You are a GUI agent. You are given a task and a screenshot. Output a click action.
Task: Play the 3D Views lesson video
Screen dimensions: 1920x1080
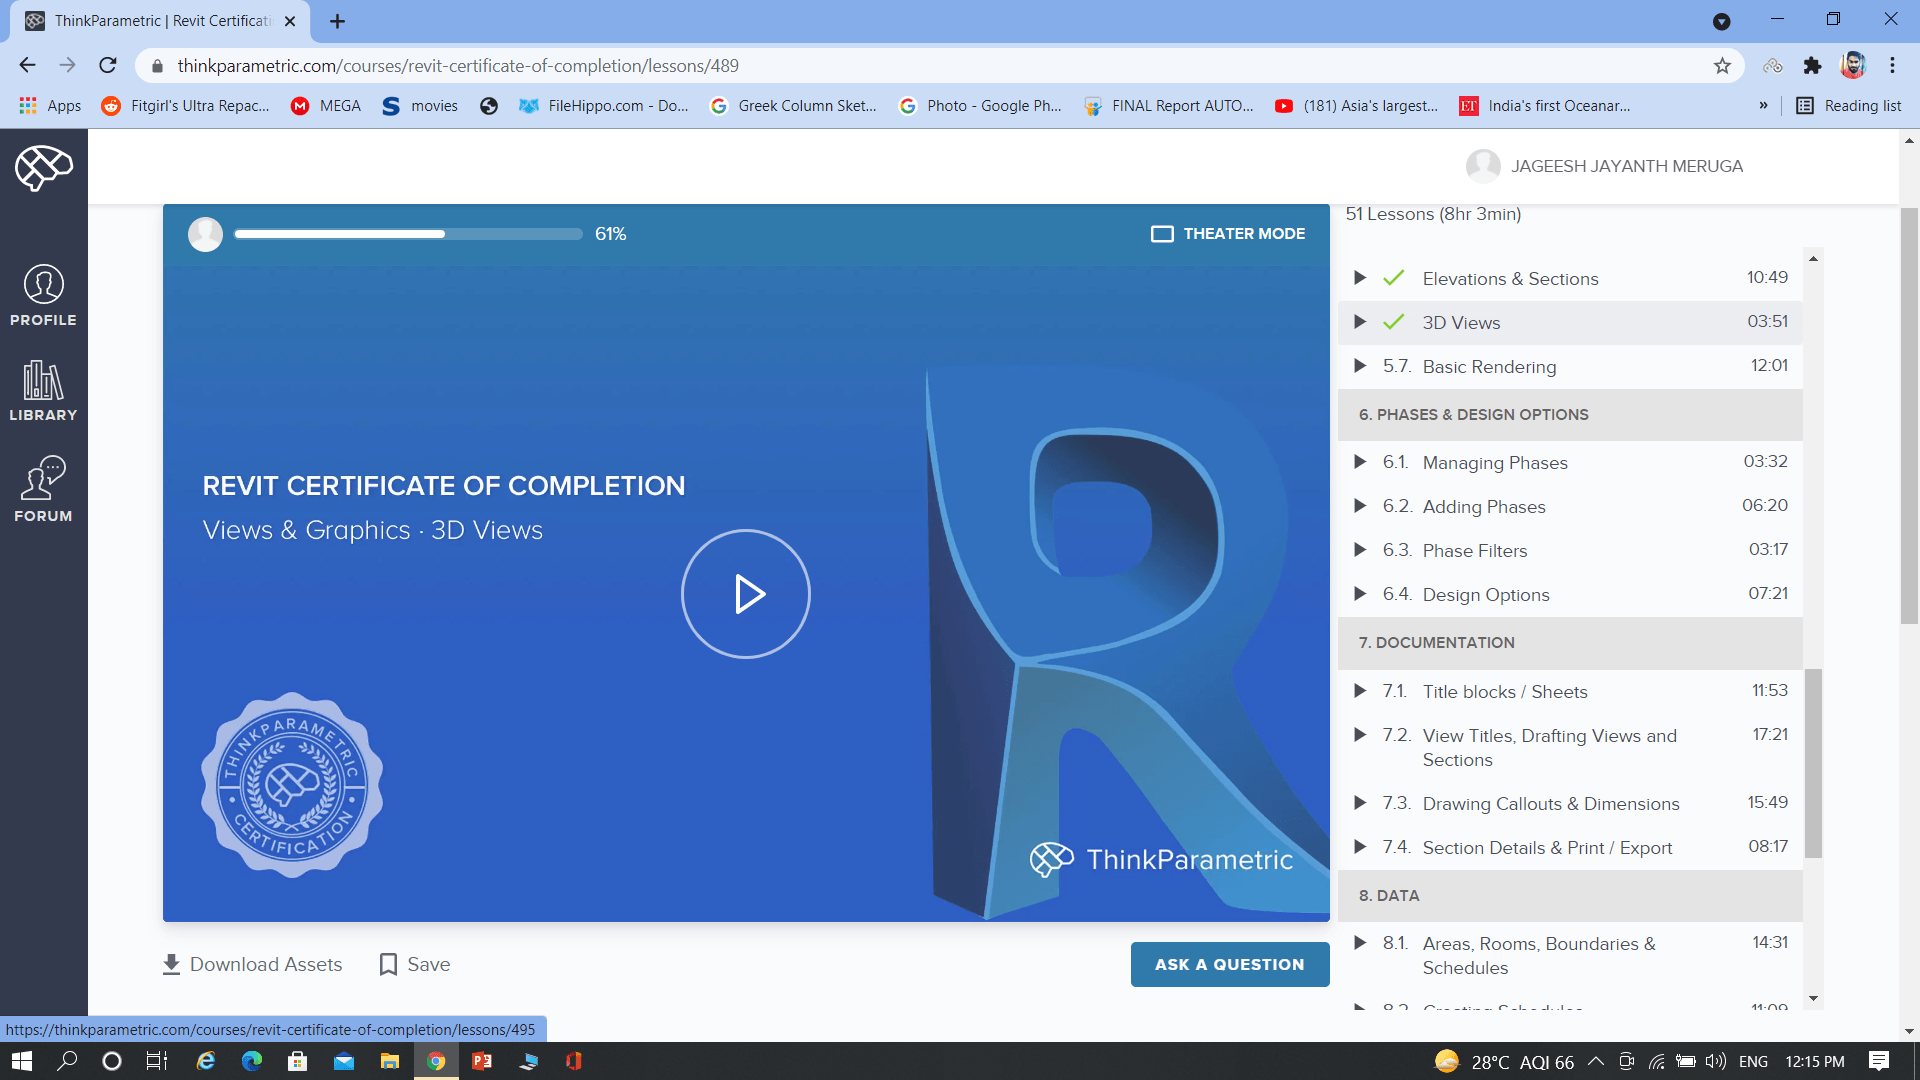(746, 594)
